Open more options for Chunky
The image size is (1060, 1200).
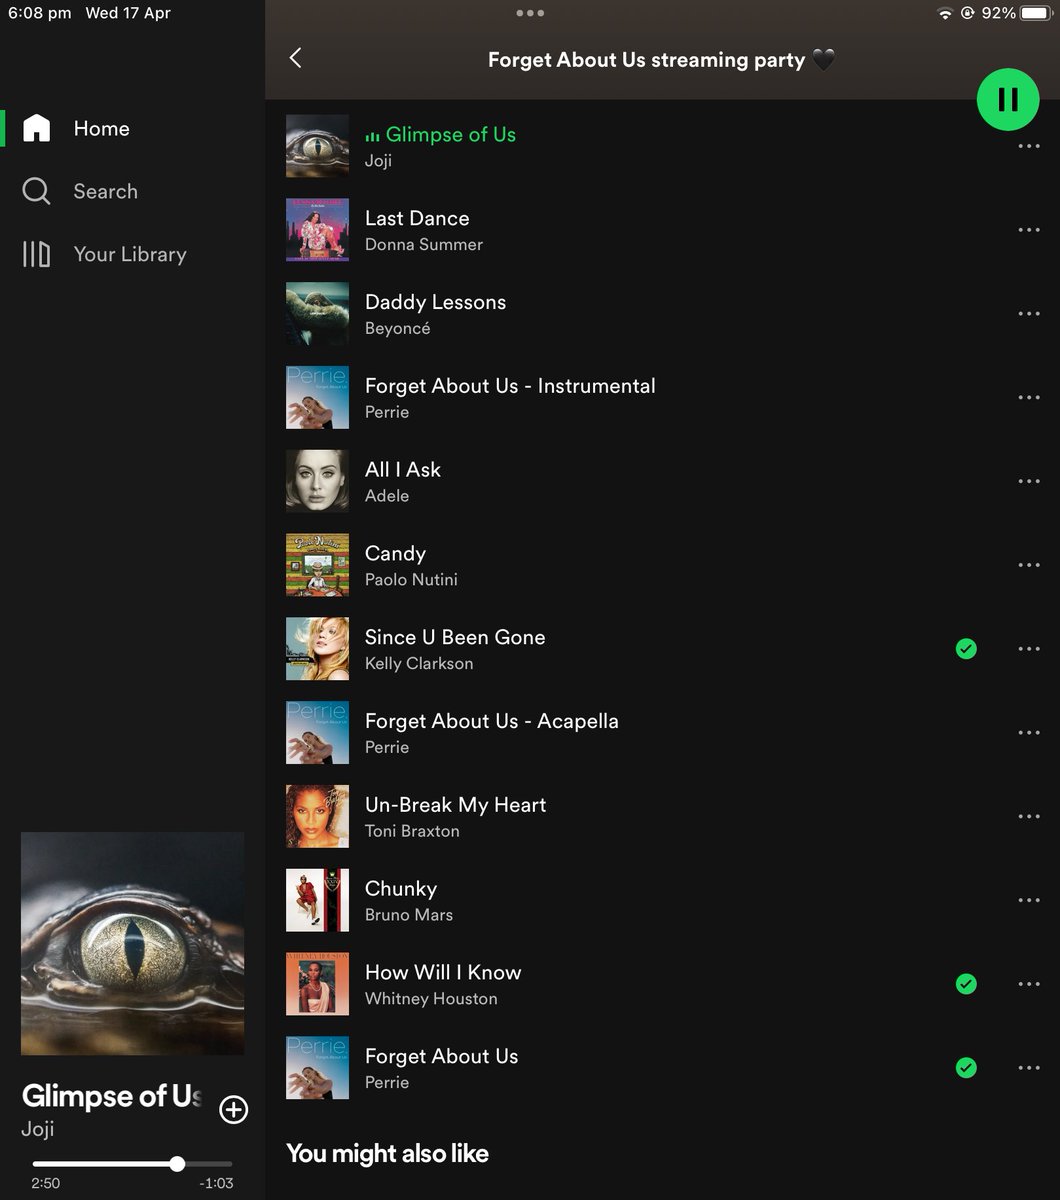(x=1029, y=900)
